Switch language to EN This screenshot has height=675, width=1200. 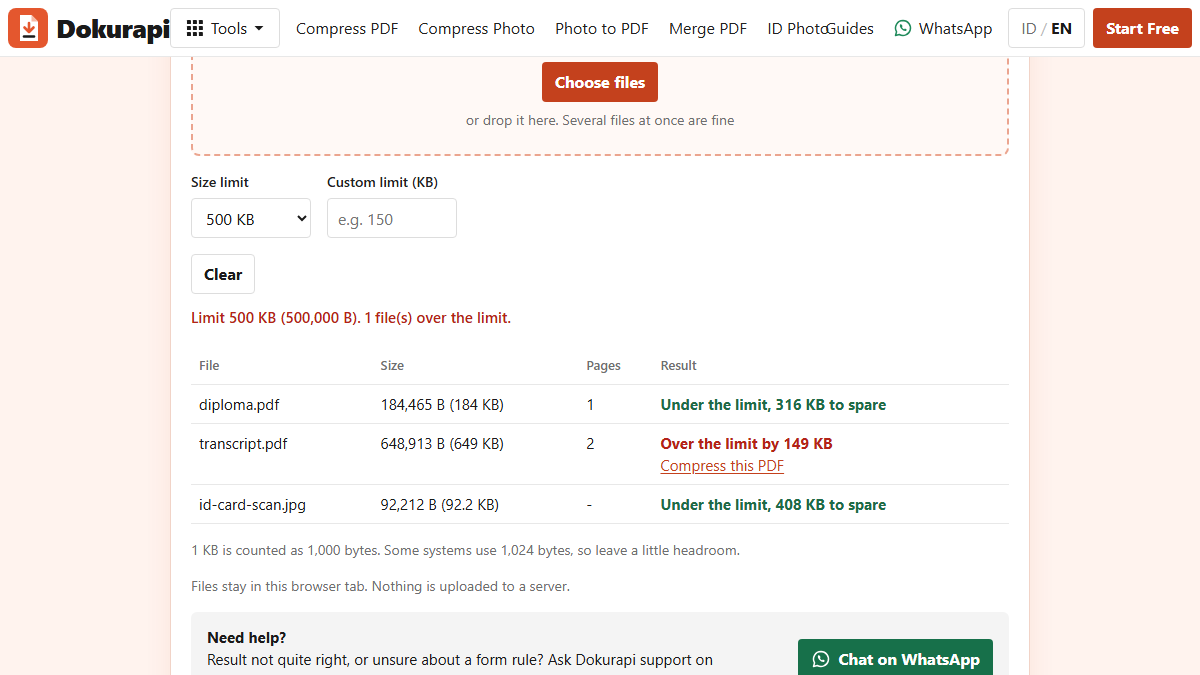(x=1061, y=28)
